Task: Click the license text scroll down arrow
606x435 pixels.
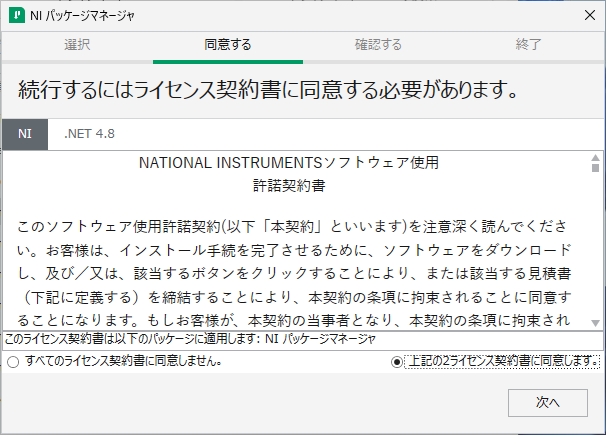Action: point(595,323)
